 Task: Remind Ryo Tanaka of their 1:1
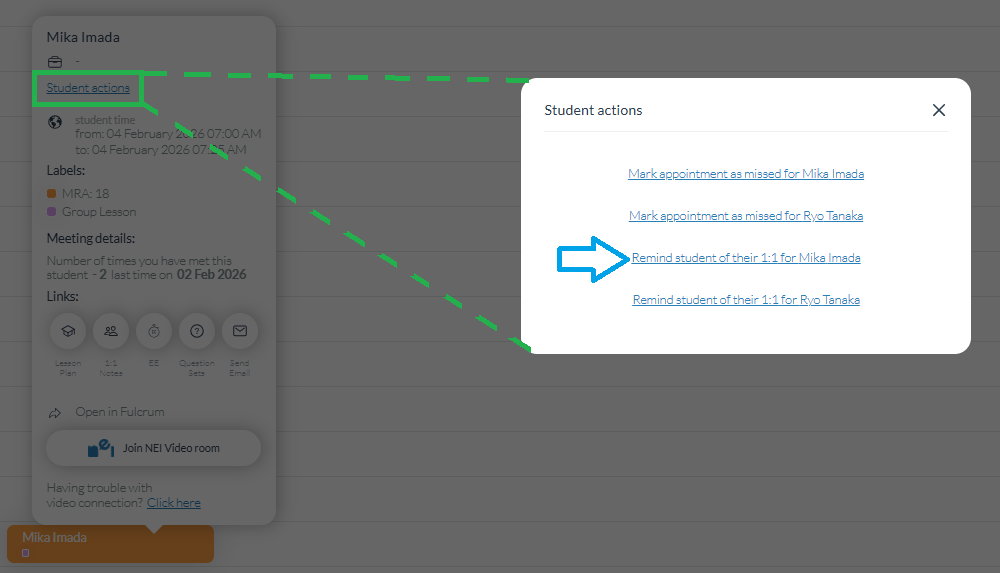coord(746,300)
